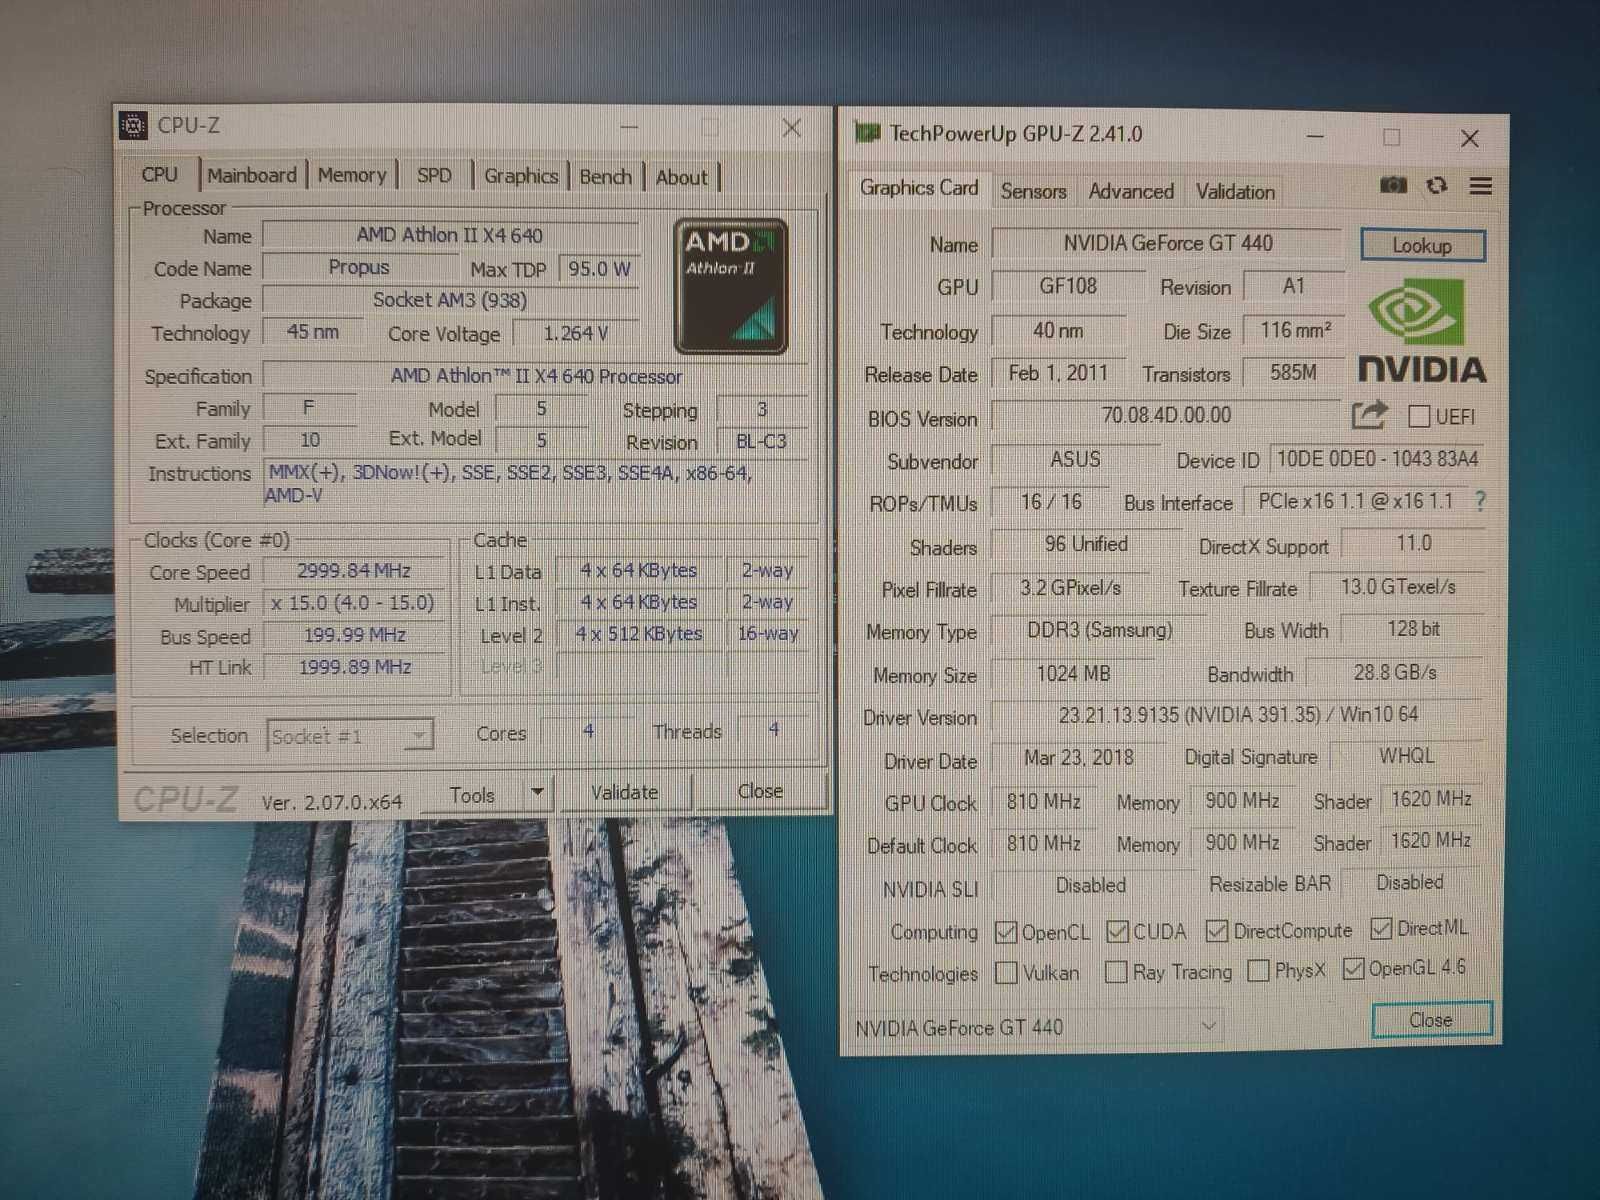Toggle the CUDA checkbox
1600x1200 pixels.
pos(1117,931)
